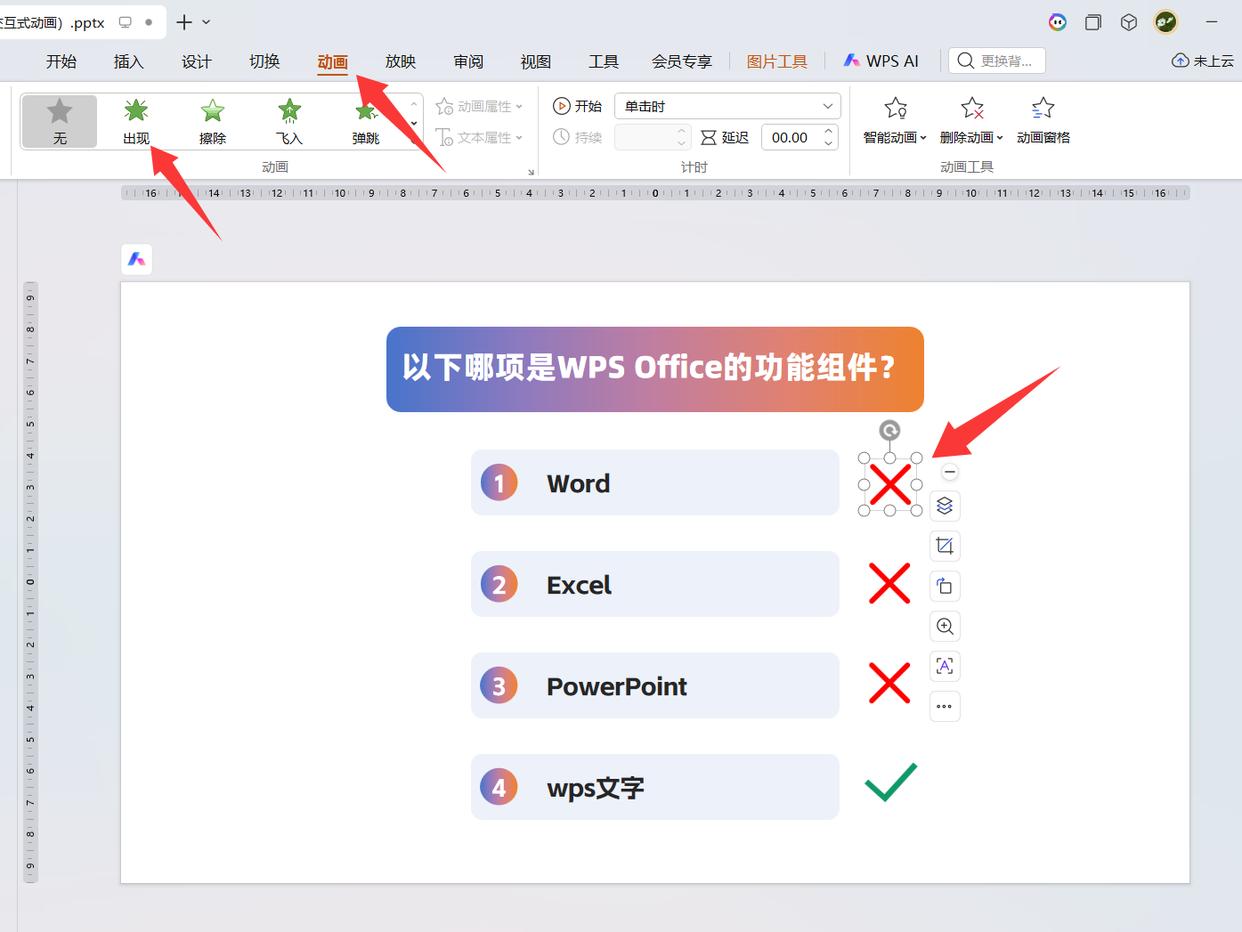Apply the 出现 (Appear) animation effect
1242x932 pixels.
point(136,121)
